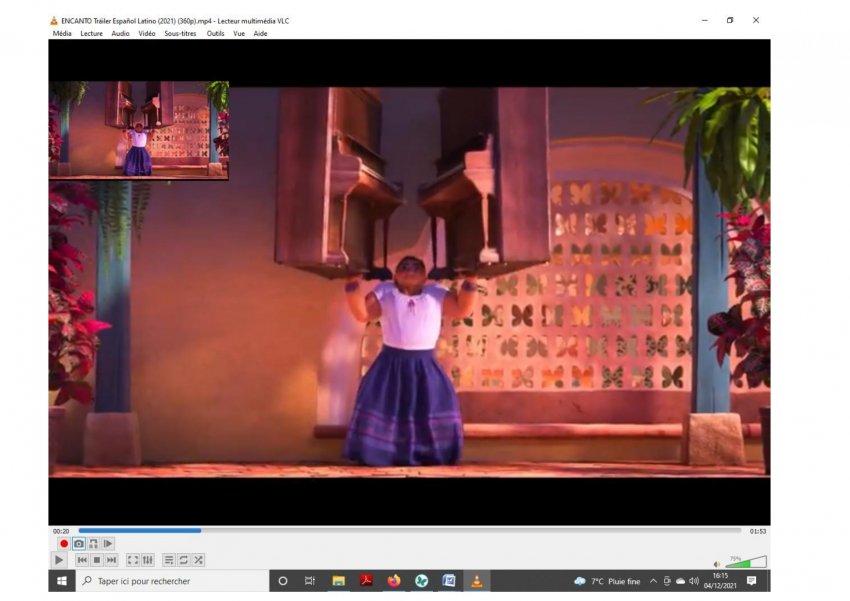Open system volume tray icon
Viewport: 850px width, 601px height.
pos(694,581)
